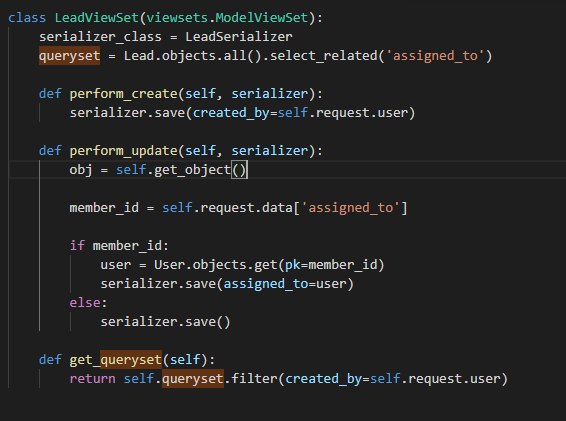Viewport: 566px width, 421px height.
Task: Click the 'assigned_to' string in select_related
Action: (435, 56)
